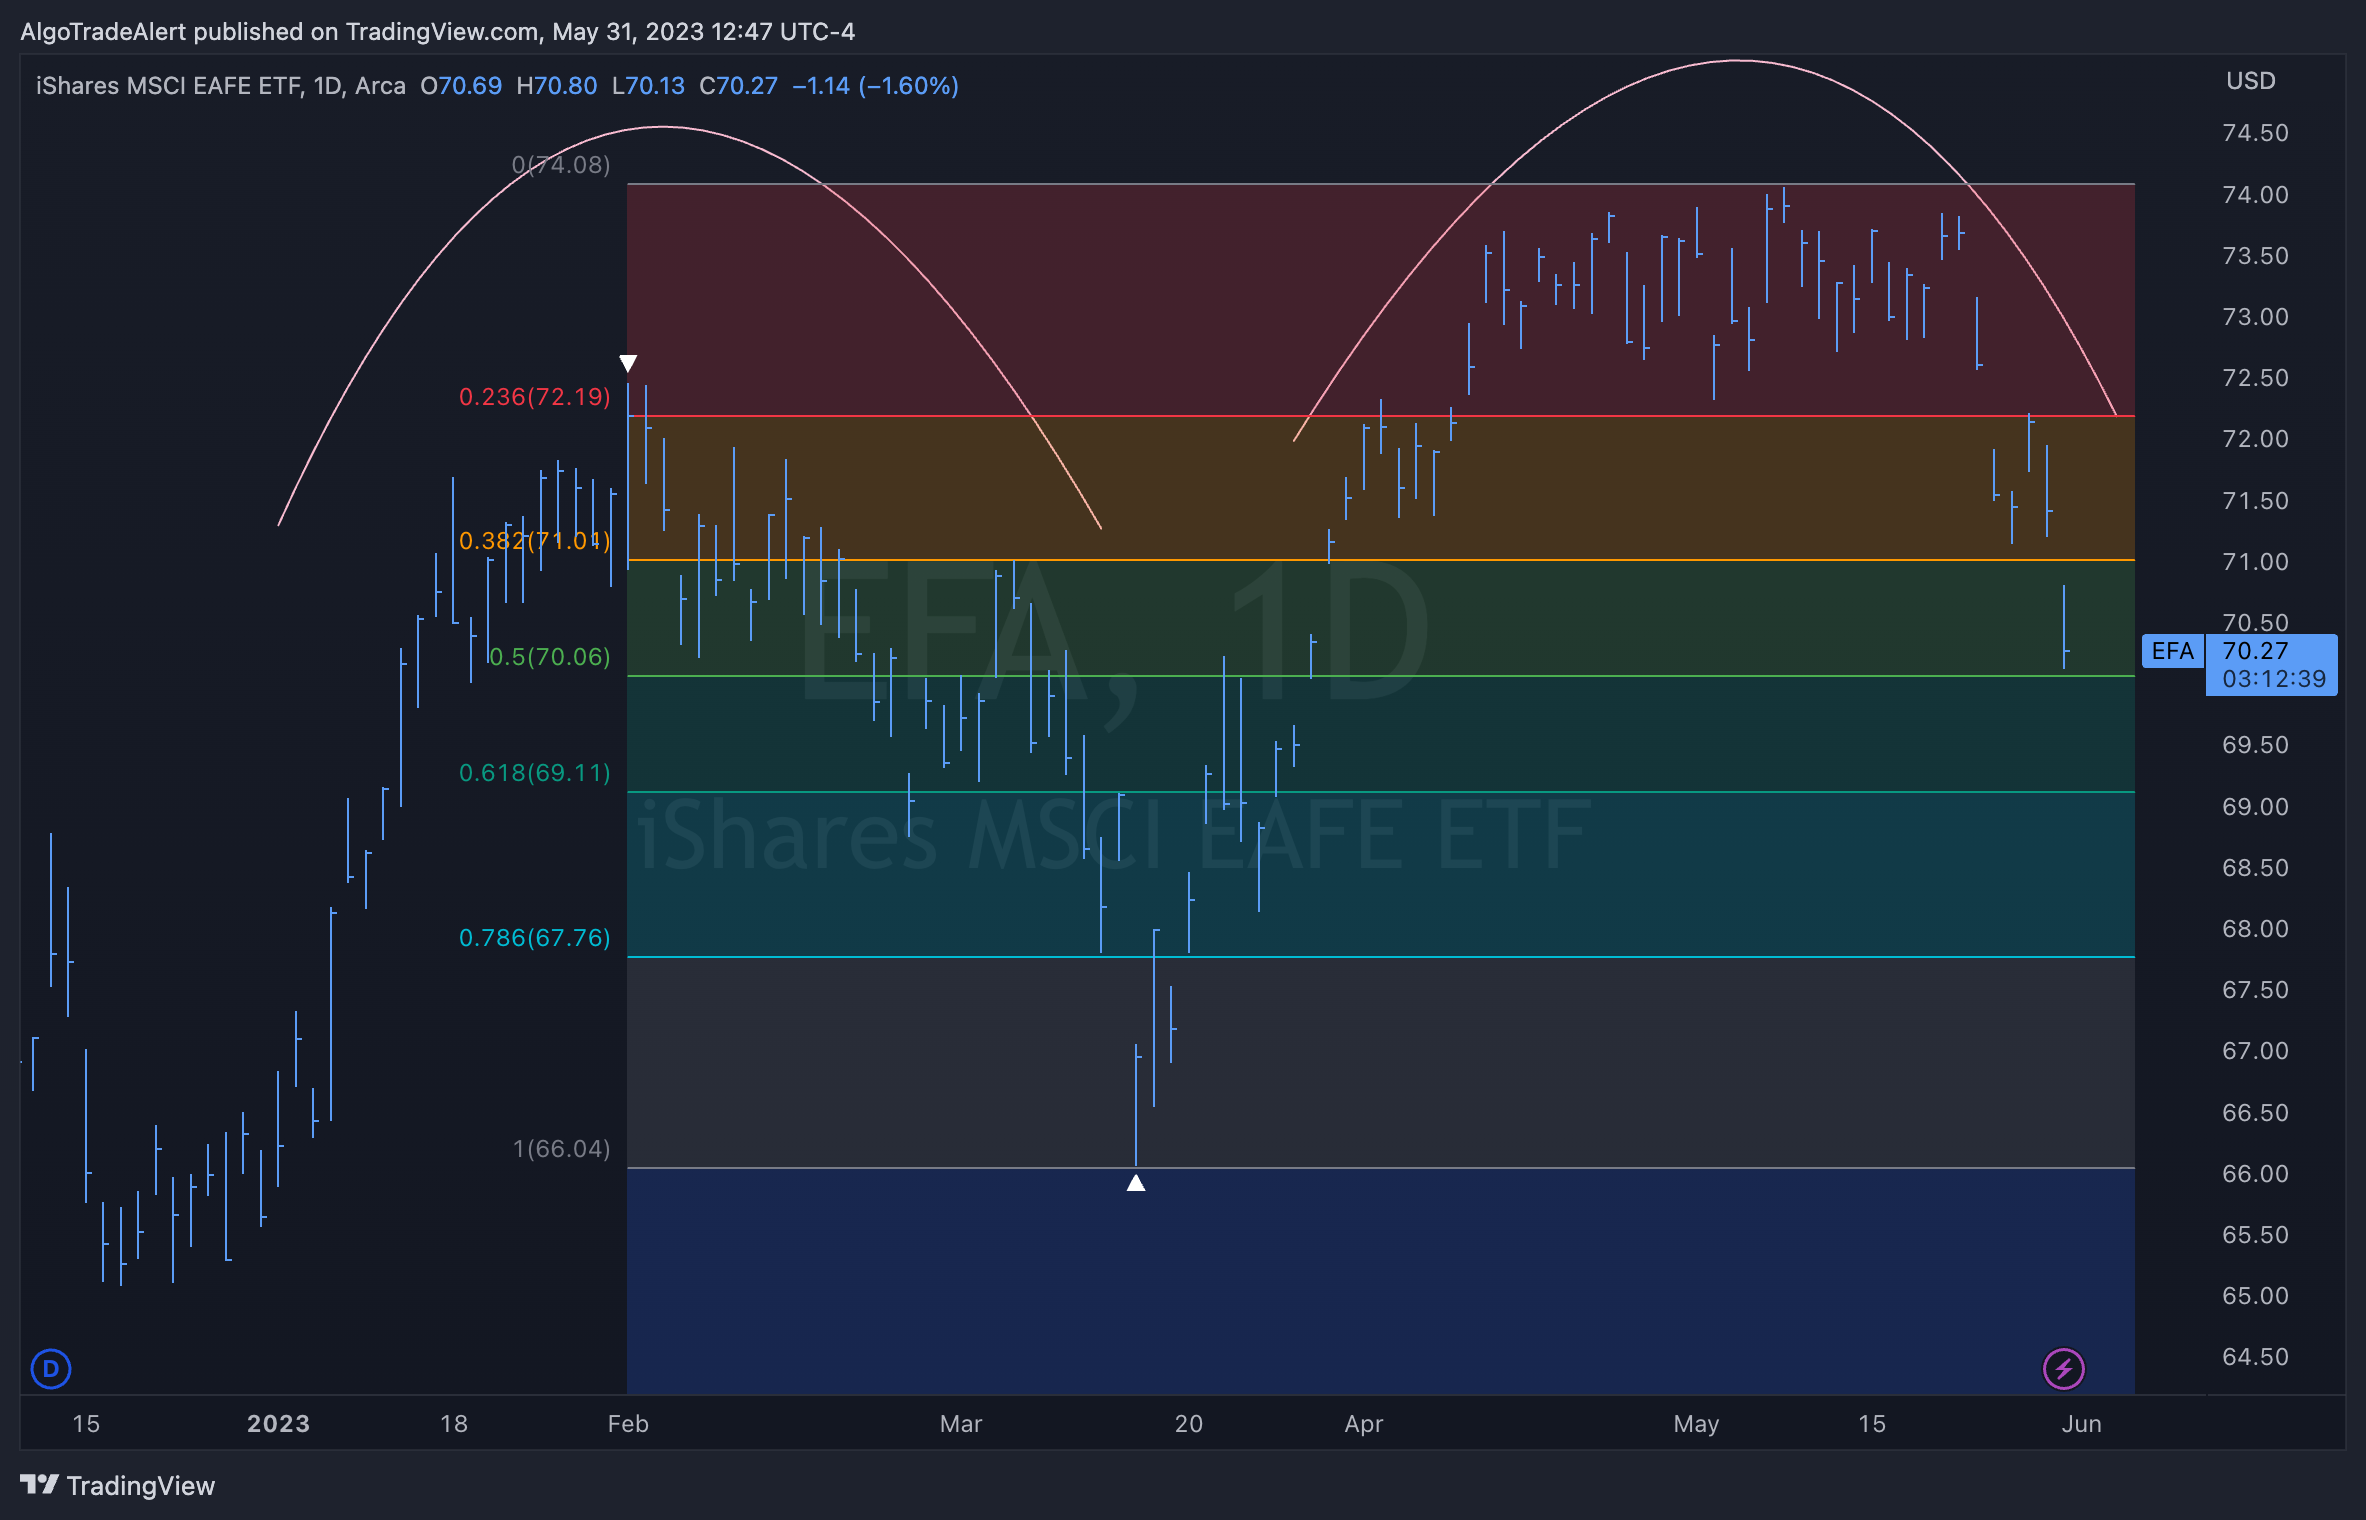Click the change value −1.14 (−1.60%)
Screen dimensions: 2366x1520
coord(876,86)
